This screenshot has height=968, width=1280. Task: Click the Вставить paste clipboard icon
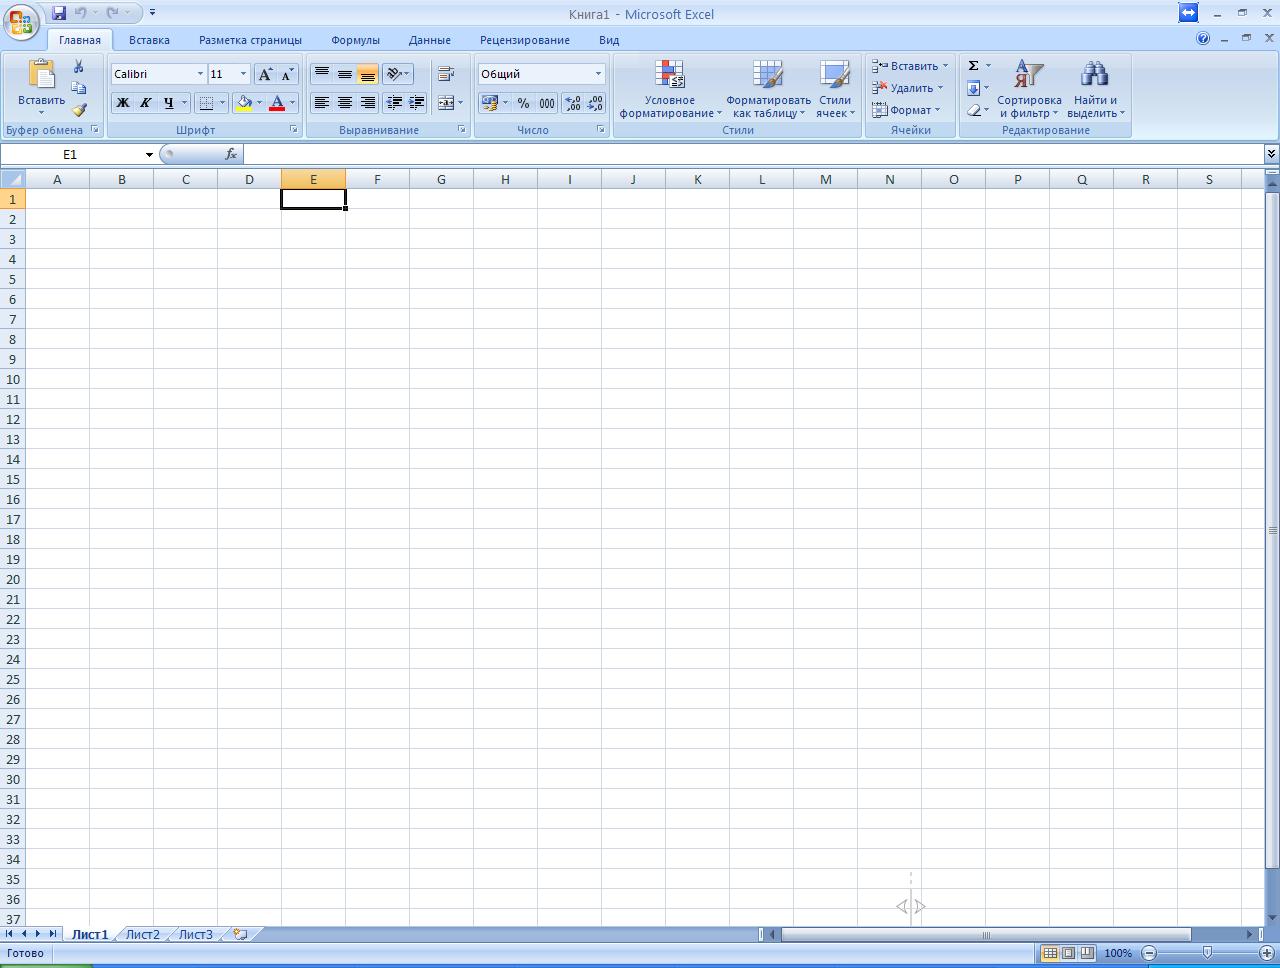(x=41, y=74)
